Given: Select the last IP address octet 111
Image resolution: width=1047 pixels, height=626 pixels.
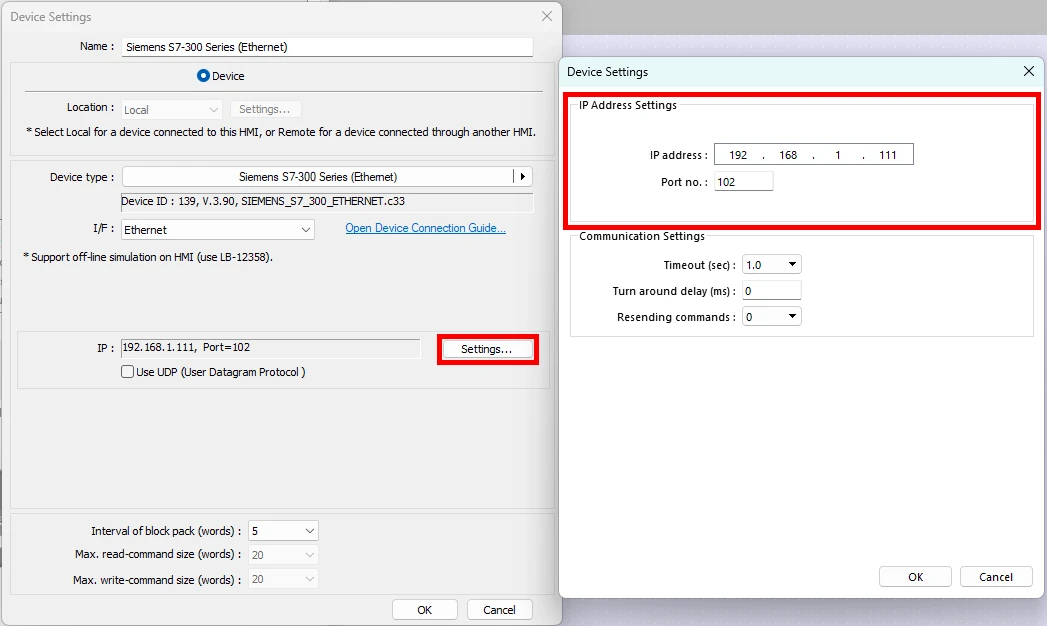Looking at the screenshot, I should [888, 155].
